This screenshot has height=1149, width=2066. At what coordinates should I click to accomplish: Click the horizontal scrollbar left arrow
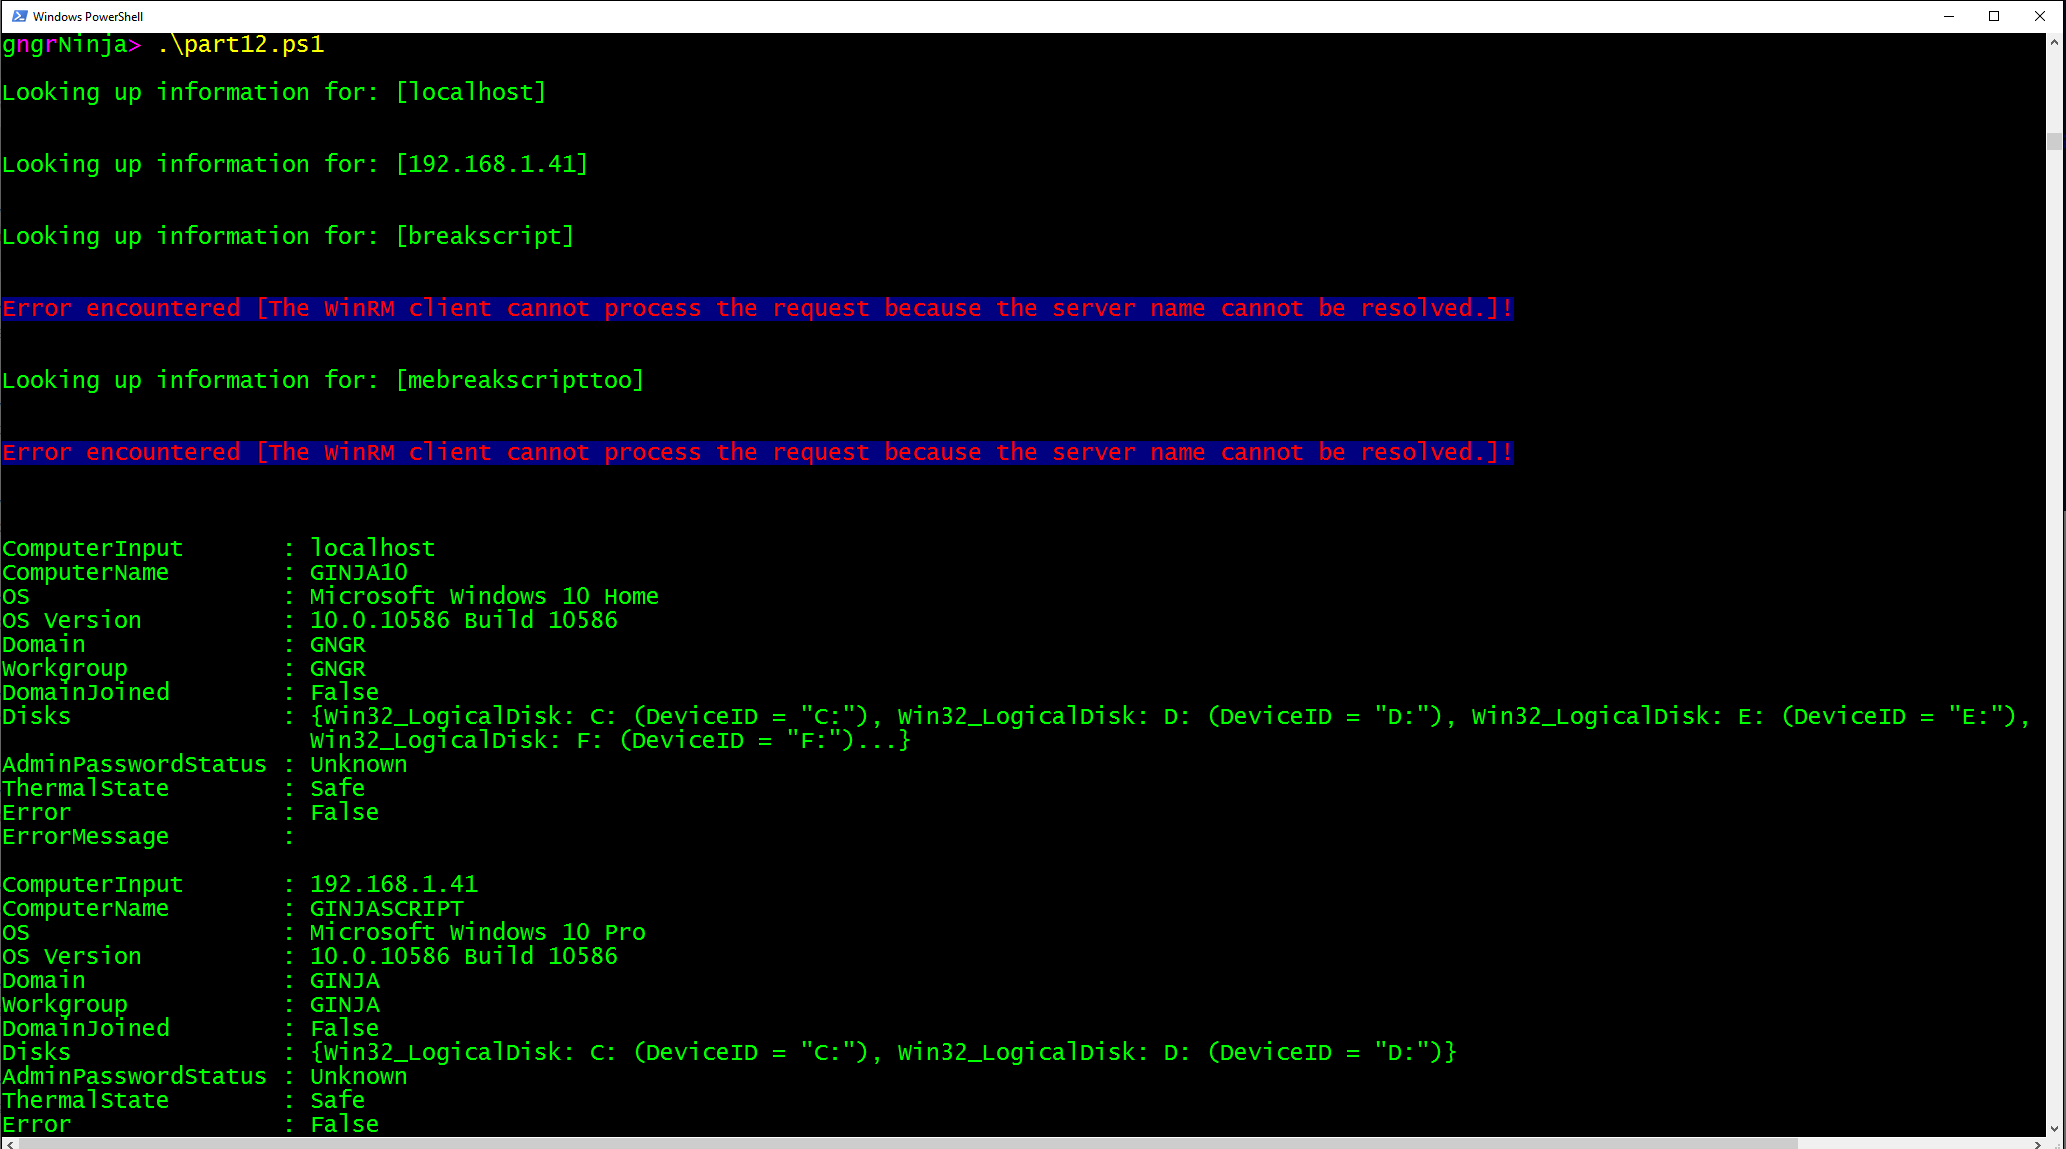pos(9,1144)
